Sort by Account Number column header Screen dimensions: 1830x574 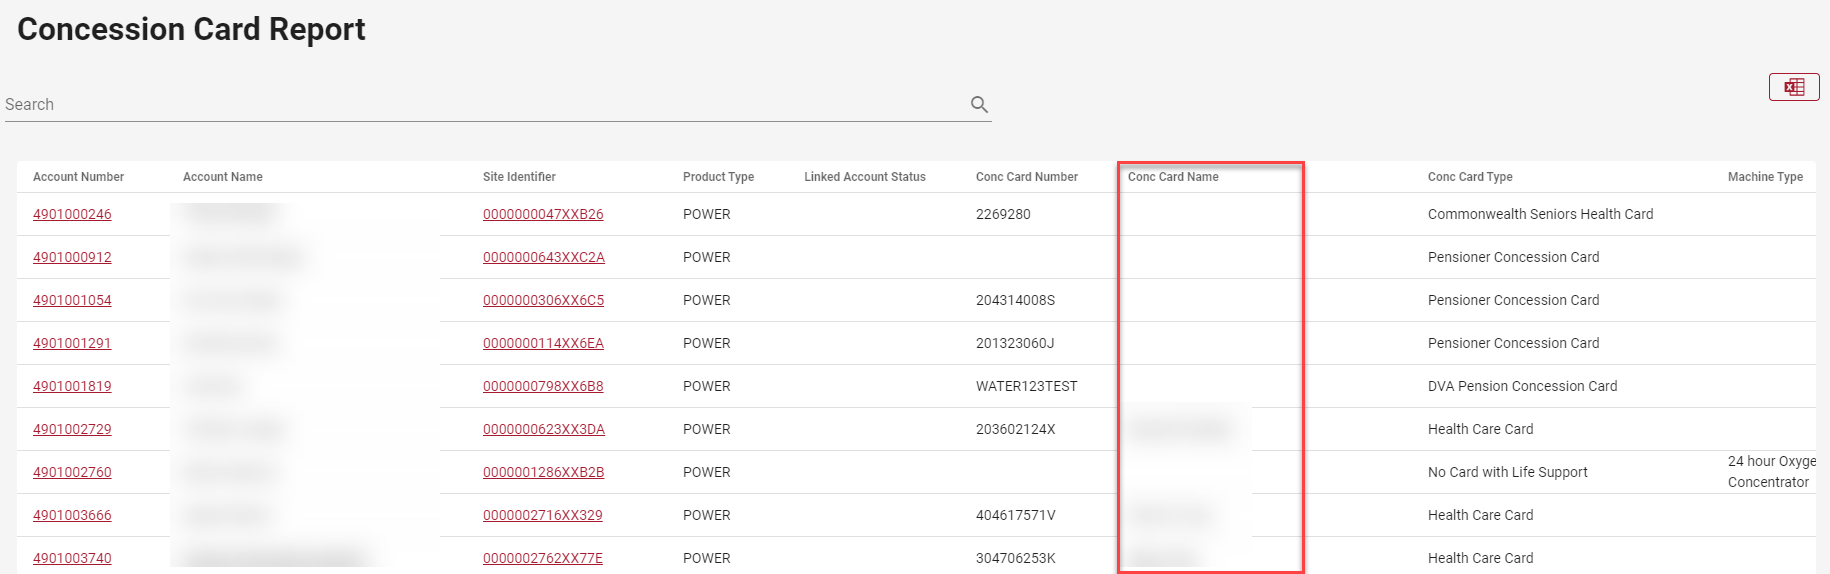tap(78, 177)
